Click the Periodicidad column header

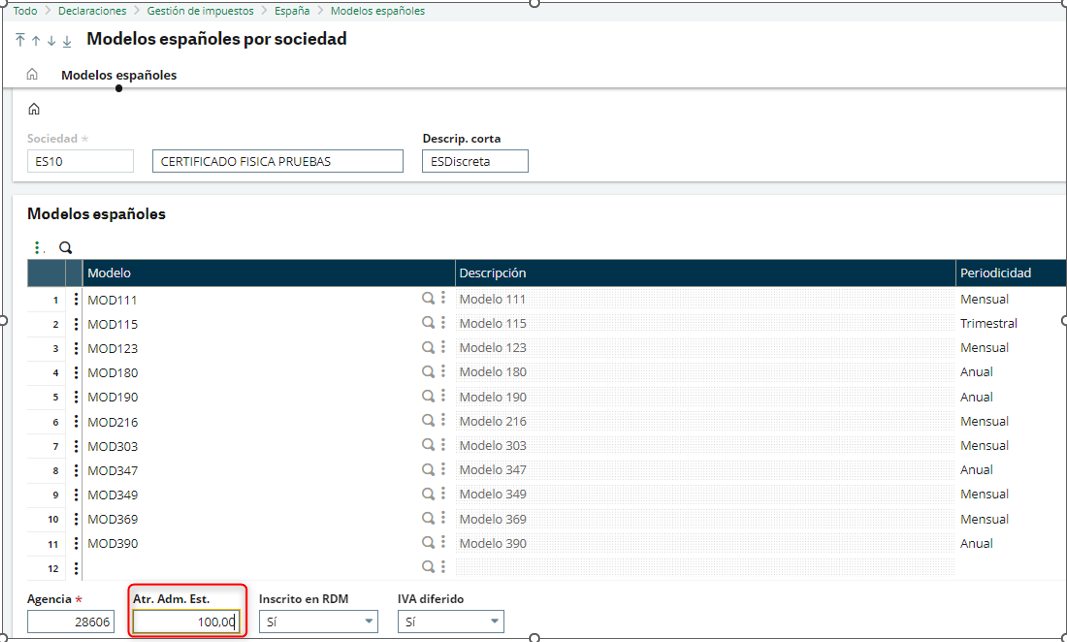(x=1011, y=273)
